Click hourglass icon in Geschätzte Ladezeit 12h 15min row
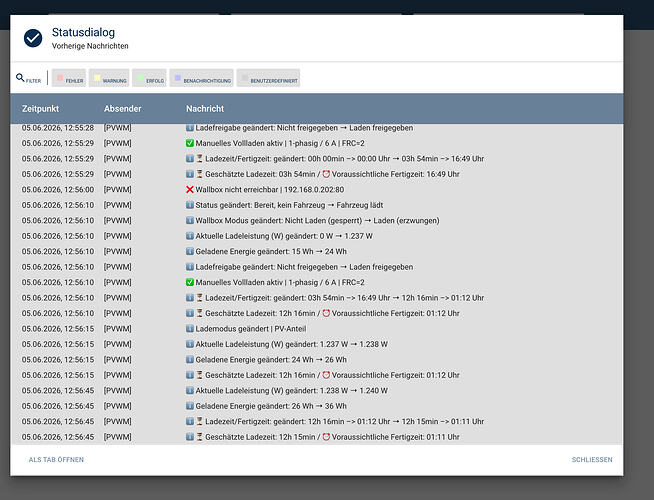The width and height of the screenshot is (654, 500). pyautogui.click(x=200, y=437)
